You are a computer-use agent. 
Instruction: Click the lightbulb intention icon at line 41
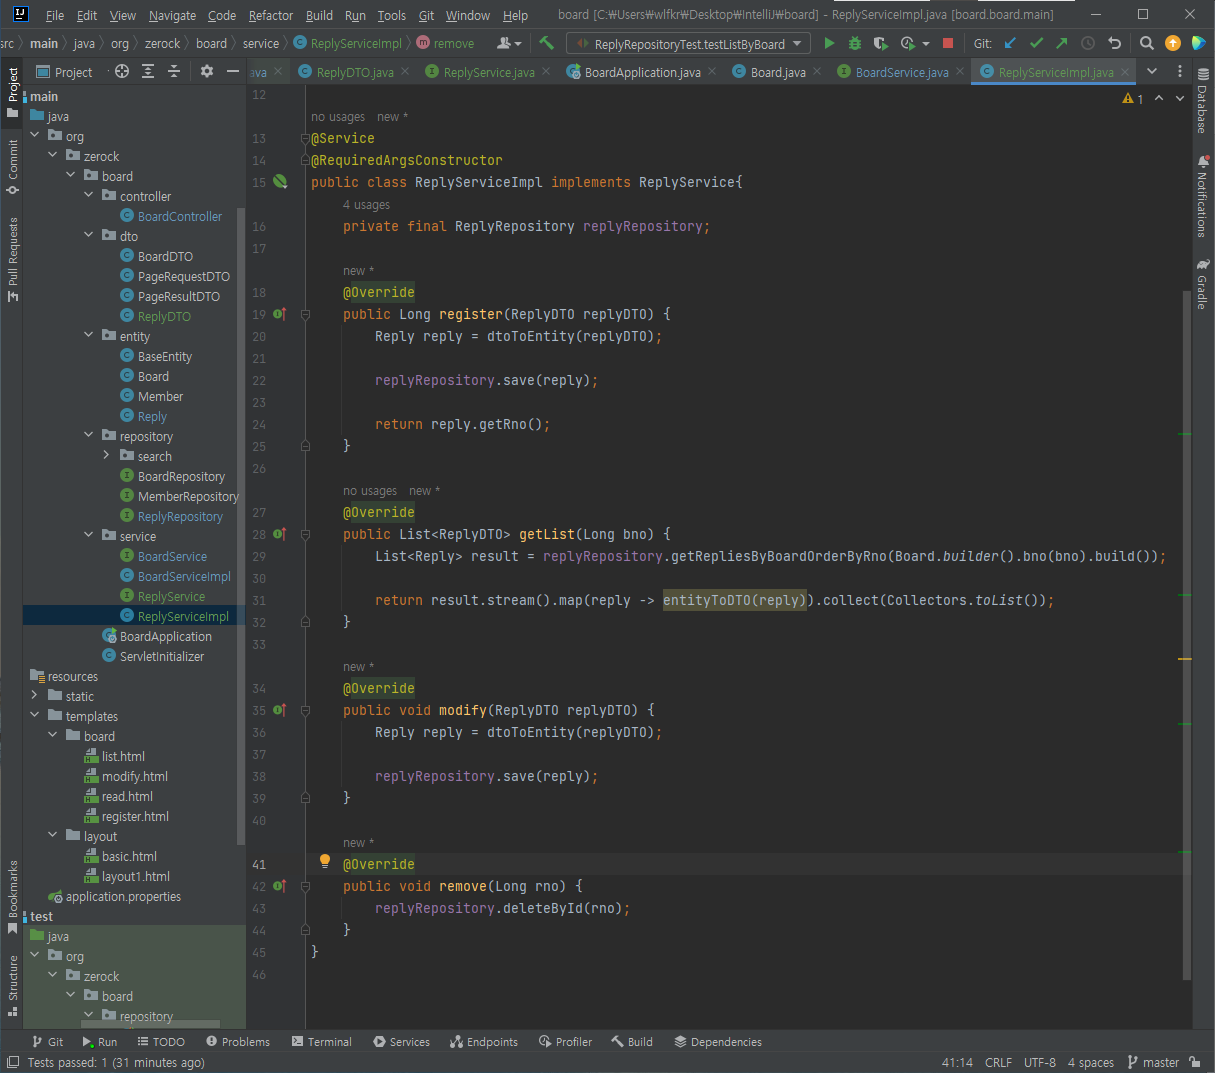[324, 861]
